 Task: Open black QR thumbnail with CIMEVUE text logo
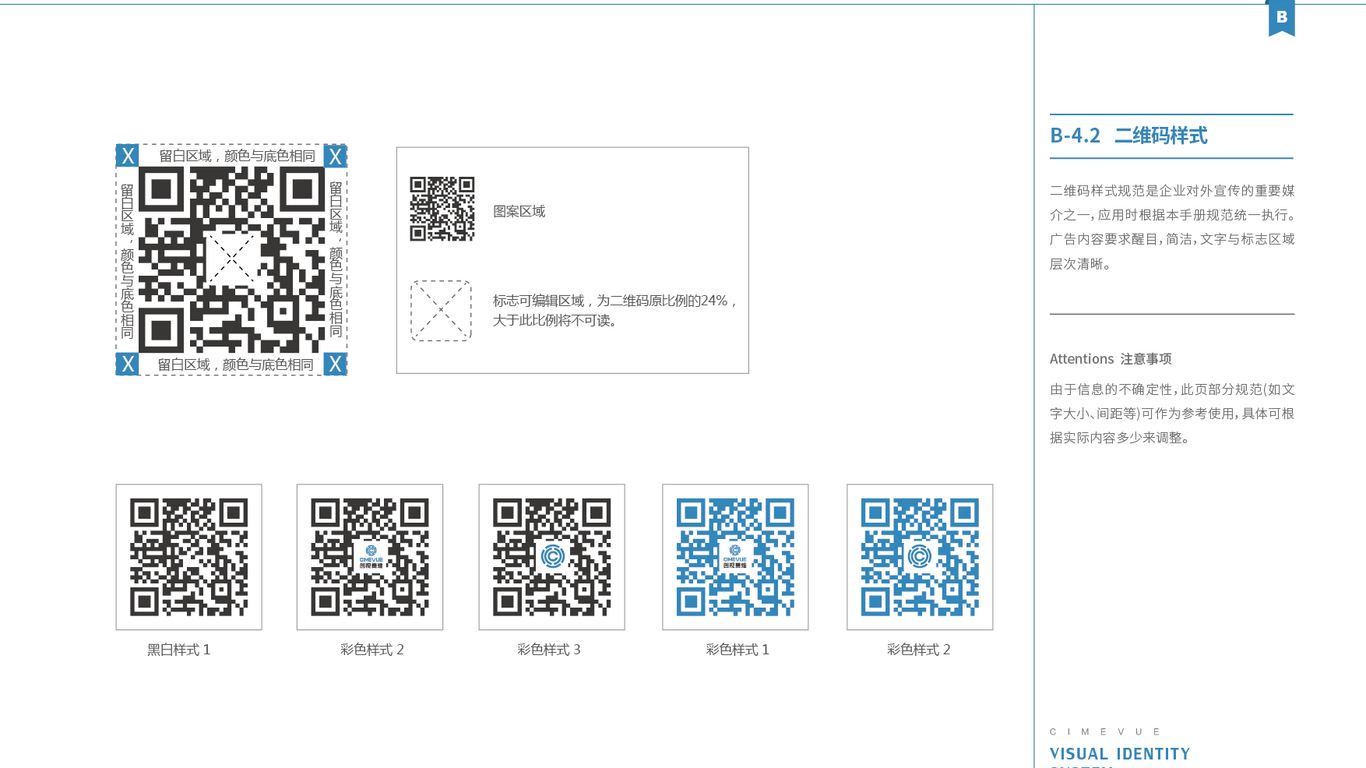(370, 557)
